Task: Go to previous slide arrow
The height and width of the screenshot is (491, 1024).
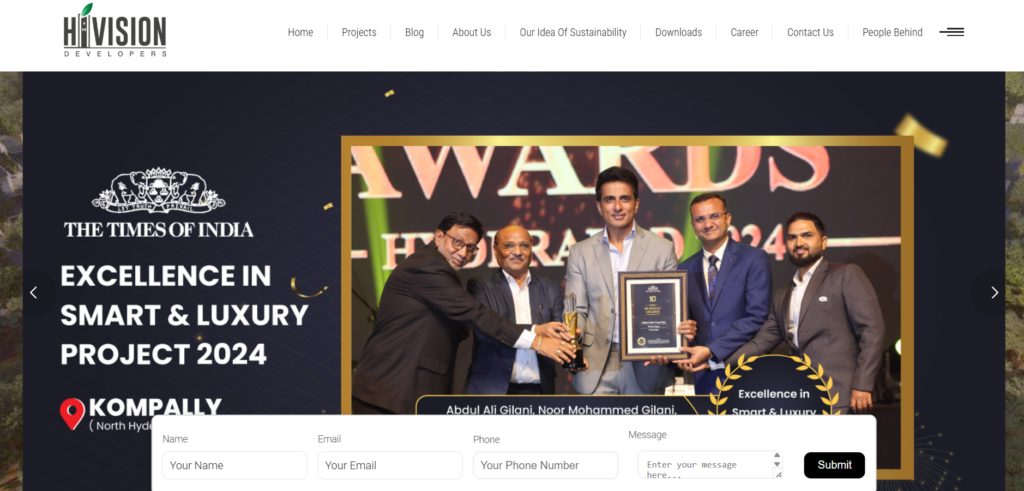Action: (x=34, y=293)
